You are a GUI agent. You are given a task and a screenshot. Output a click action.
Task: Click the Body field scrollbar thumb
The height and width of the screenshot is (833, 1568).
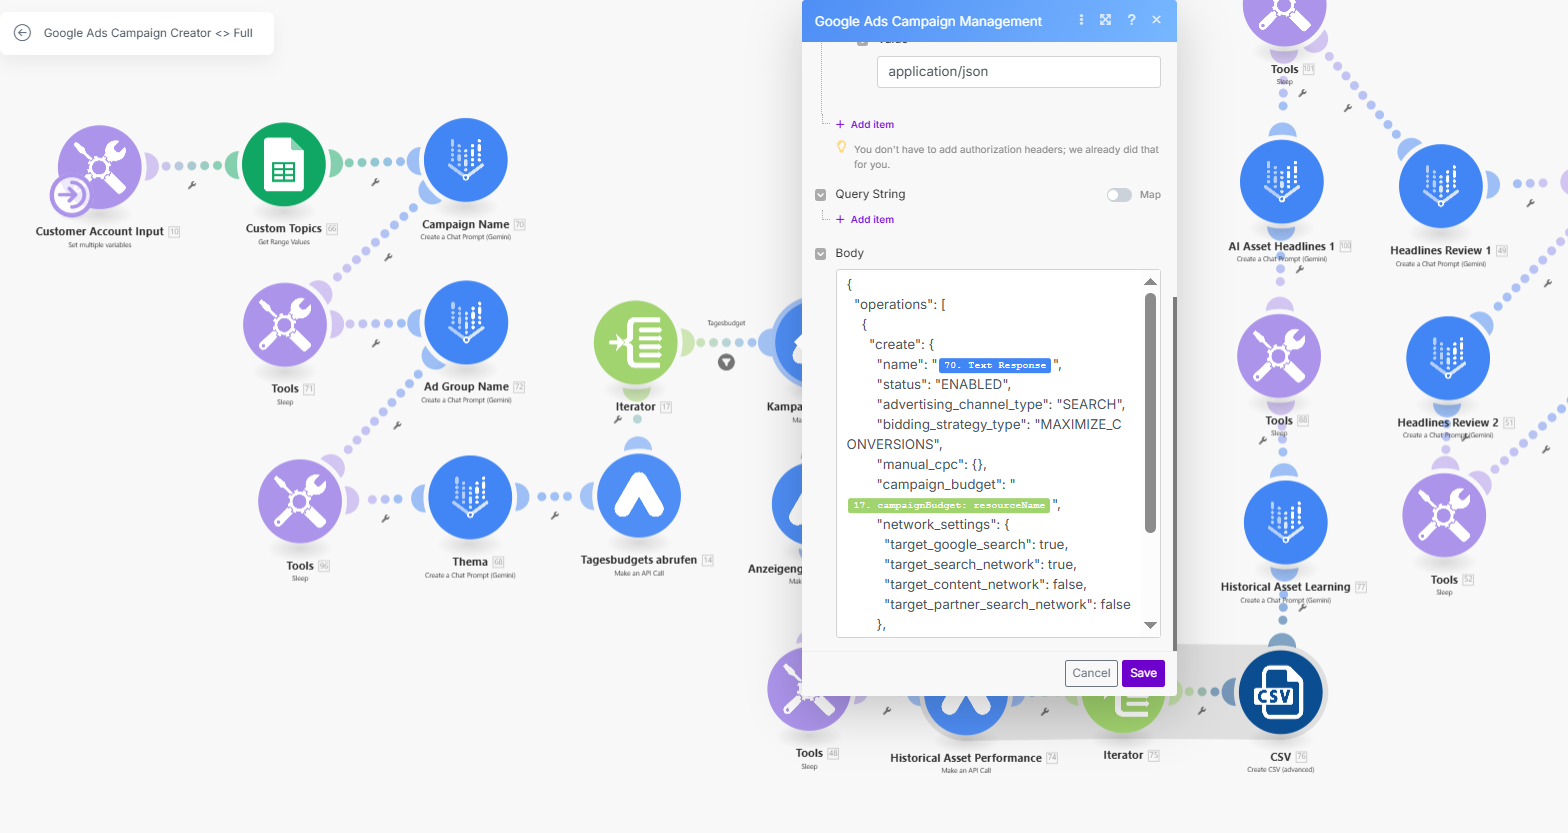pyautogui.click(x=1150, y=412)
